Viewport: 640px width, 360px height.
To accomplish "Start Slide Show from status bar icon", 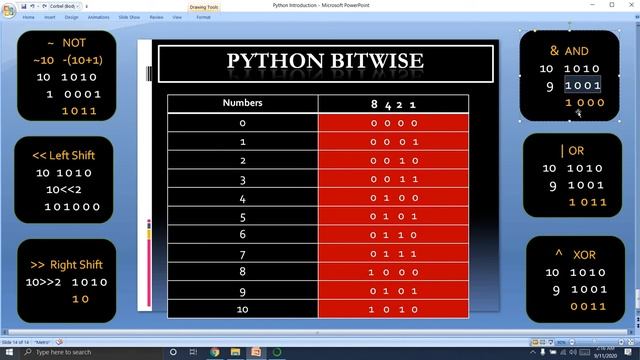I will pyautogui.click(x=551, y=342).
